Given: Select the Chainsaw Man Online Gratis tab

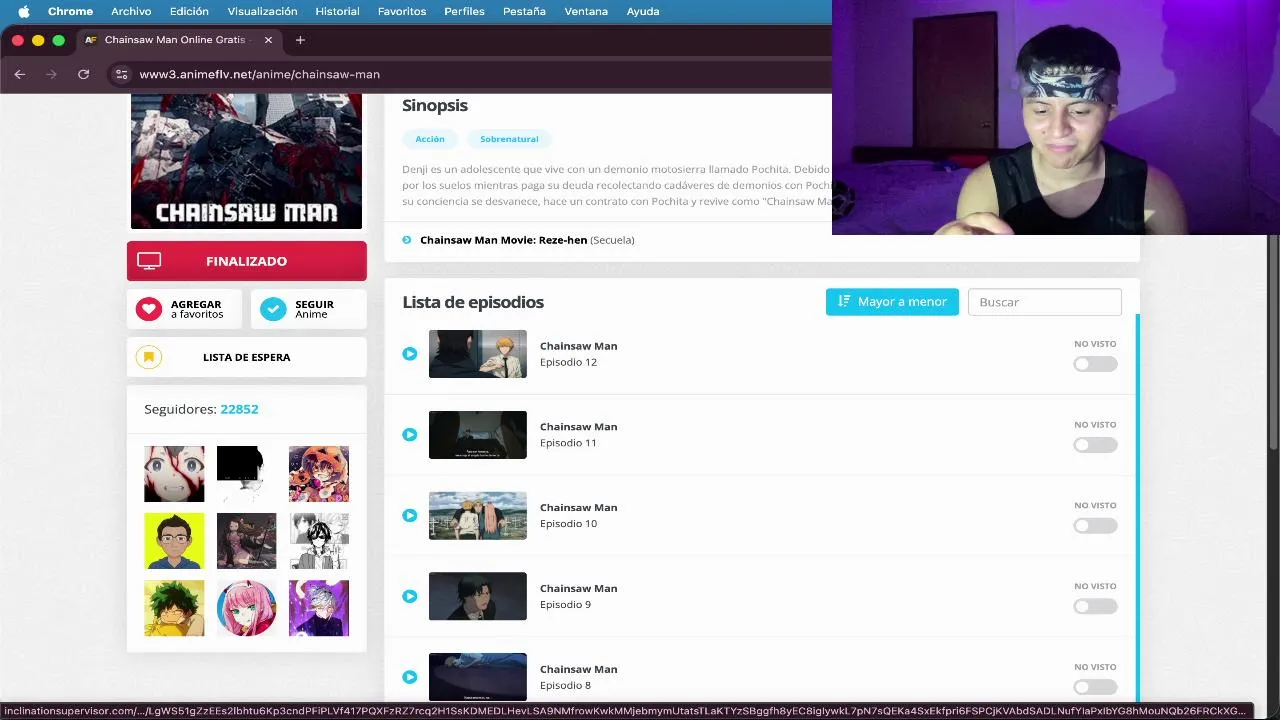Looking at the screenshot, I should 178,40.
